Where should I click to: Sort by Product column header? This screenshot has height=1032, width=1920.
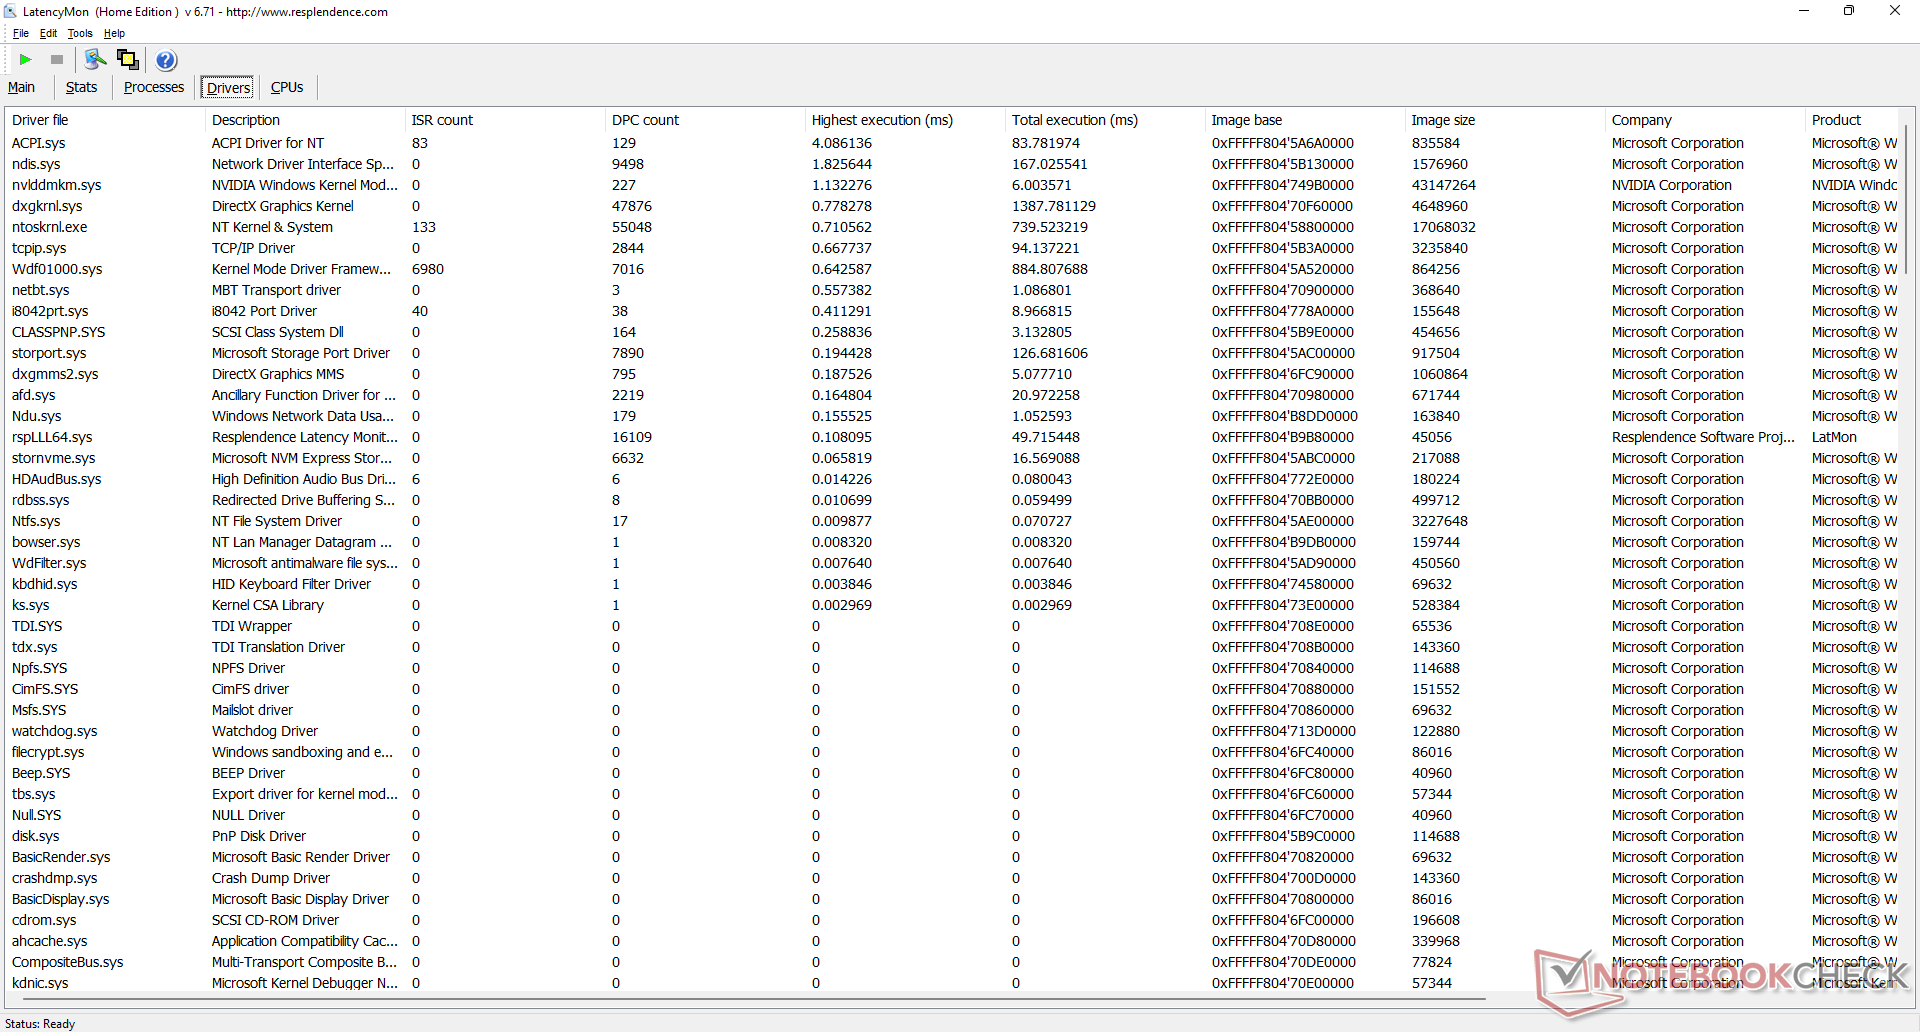click(x=1852, y=120)
